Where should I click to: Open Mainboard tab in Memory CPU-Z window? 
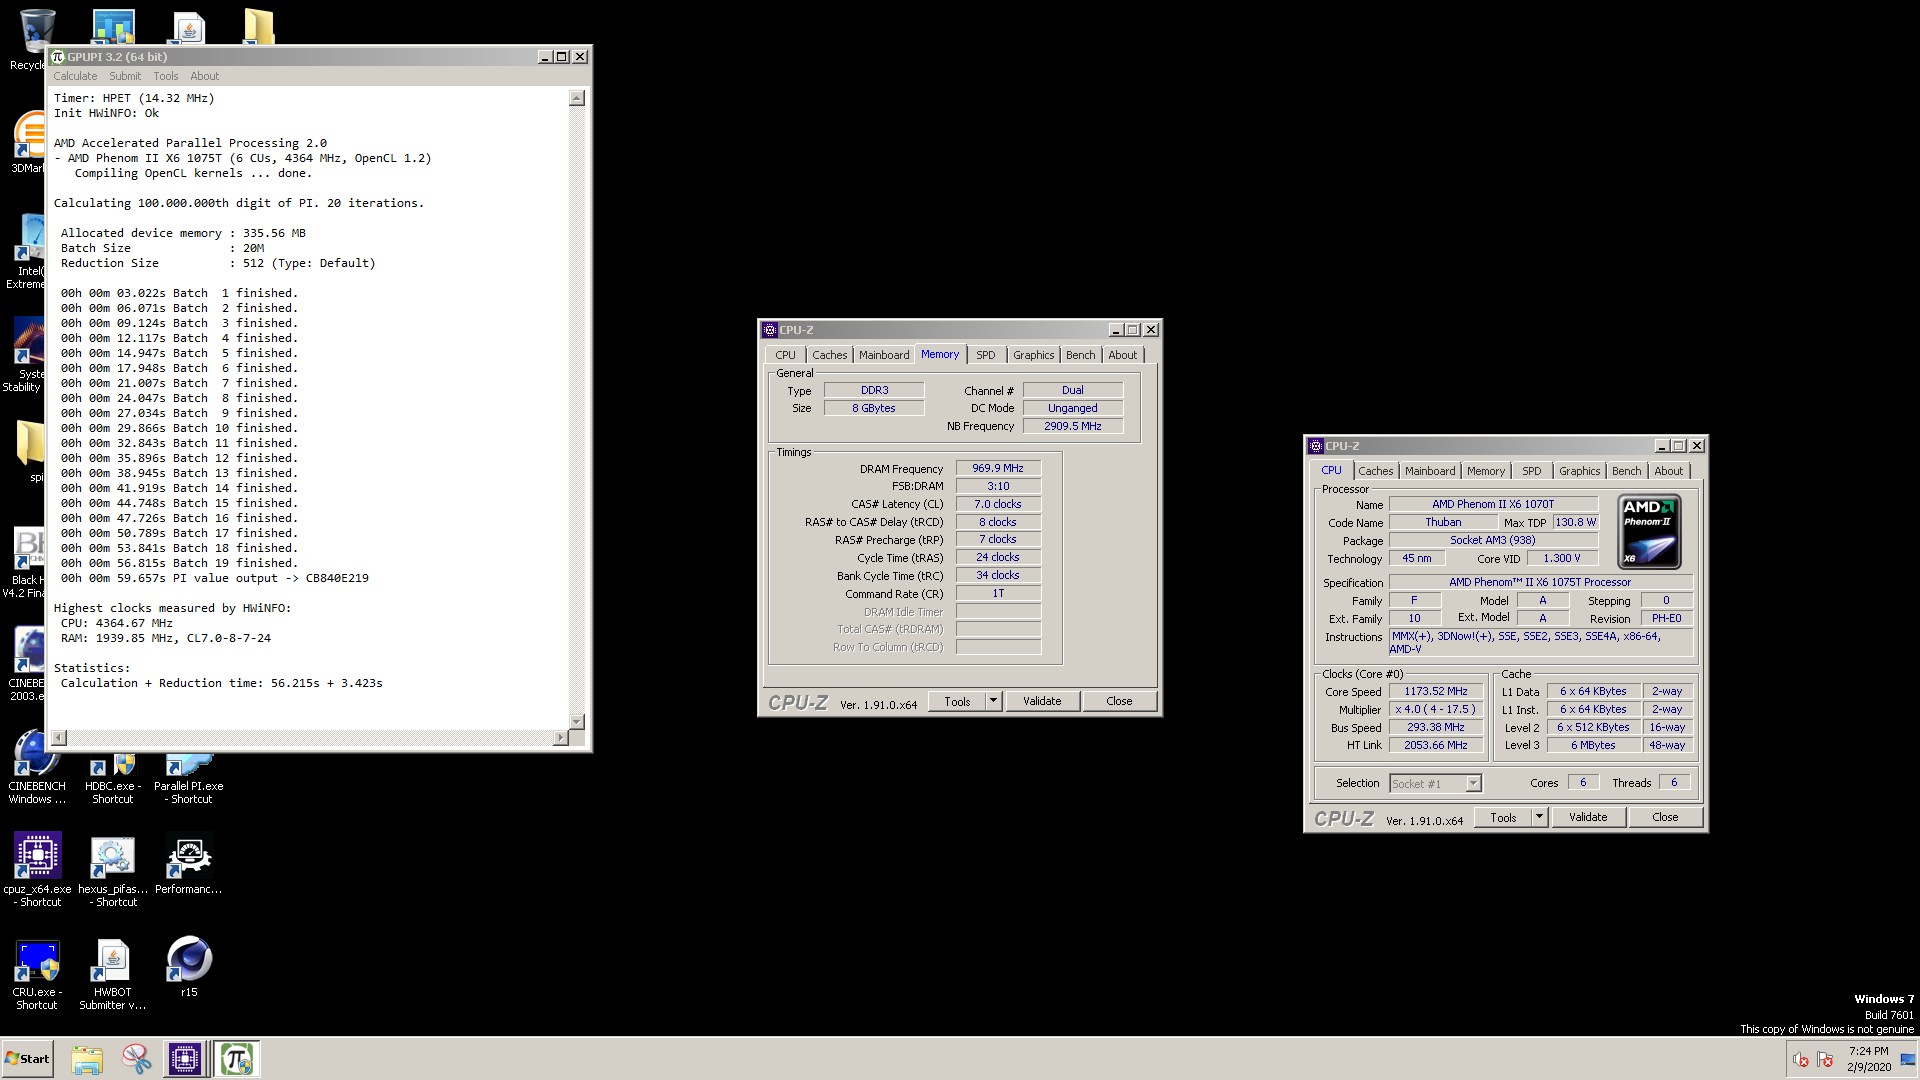coord(884,355)
